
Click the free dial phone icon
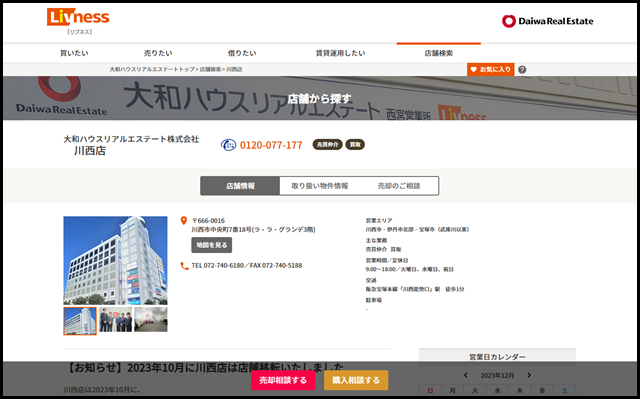pyautogui.click(x=228, y=145)
